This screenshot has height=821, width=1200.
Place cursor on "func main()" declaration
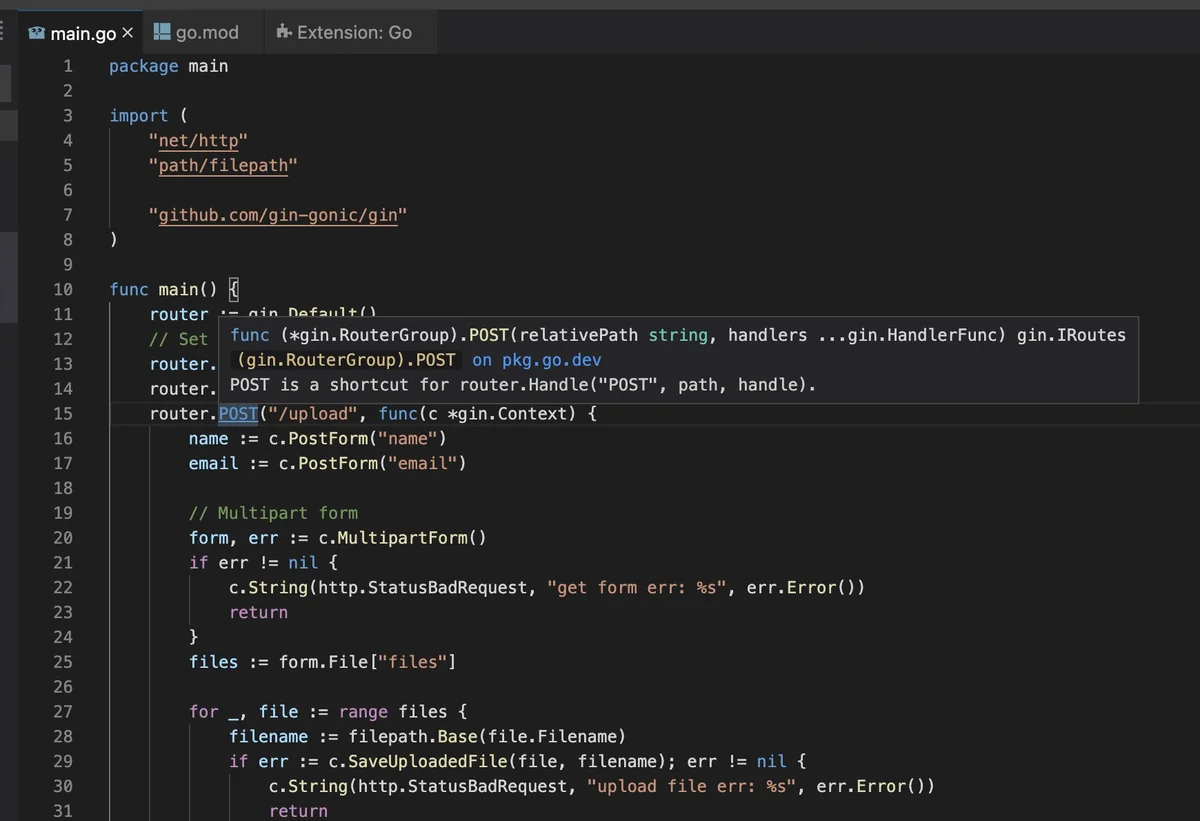[163, 290]
